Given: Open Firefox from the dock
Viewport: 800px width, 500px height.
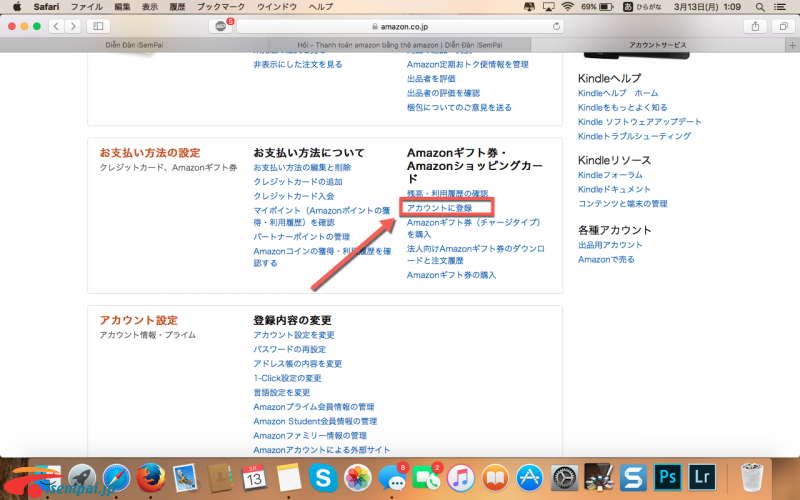Looking at the screenshot, I should pyautogui.click(x=151, y=478).
